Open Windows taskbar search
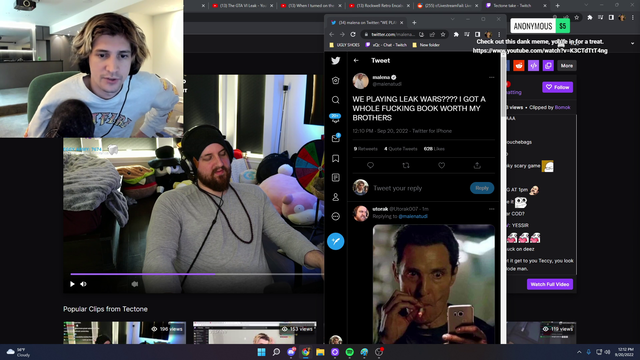This screenshot has height=360, width=640. 276,352
